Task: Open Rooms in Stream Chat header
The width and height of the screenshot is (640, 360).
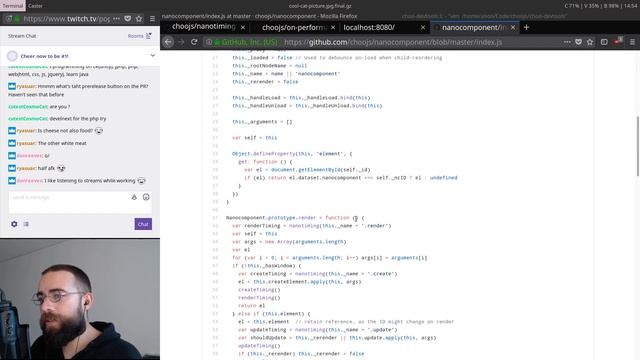Action: tap(139, 36)
